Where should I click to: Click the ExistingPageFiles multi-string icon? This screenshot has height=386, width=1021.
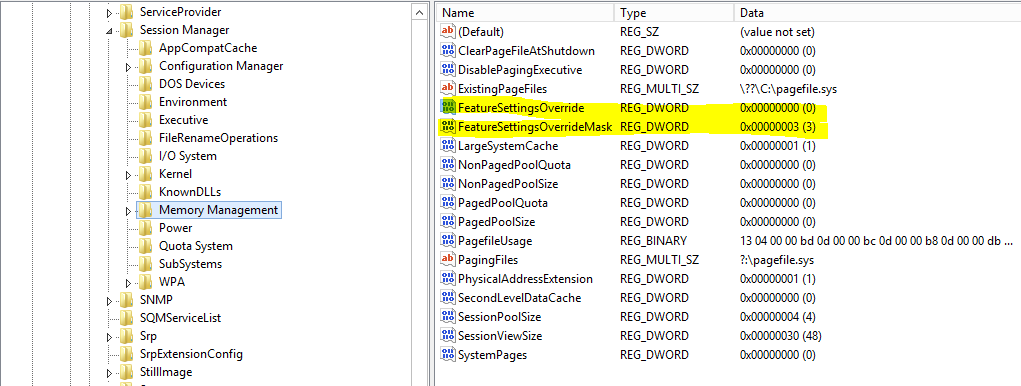tap(448, 89)
